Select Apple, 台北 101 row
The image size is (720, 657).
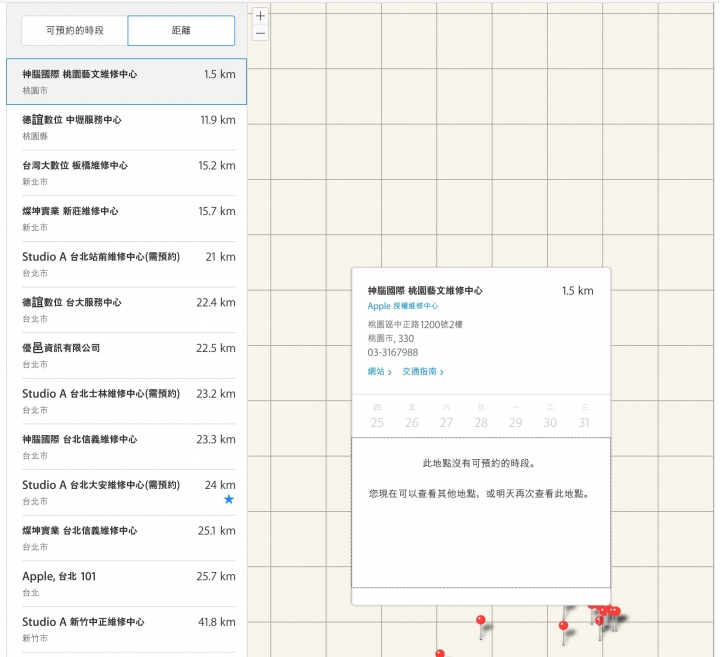129,584
